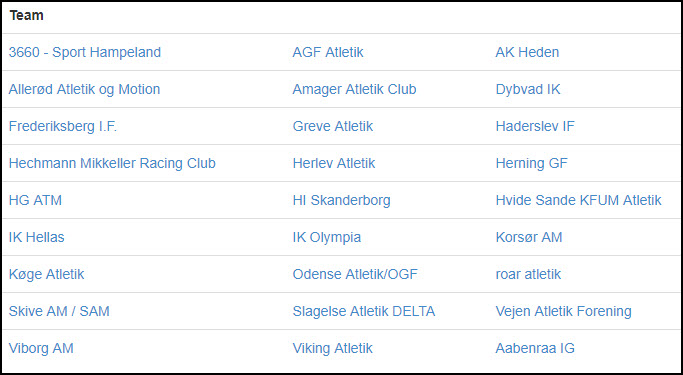Open AK Heden team page
Image resolution: width=683 pixels, height=375 pixels.
click(527, 52)
